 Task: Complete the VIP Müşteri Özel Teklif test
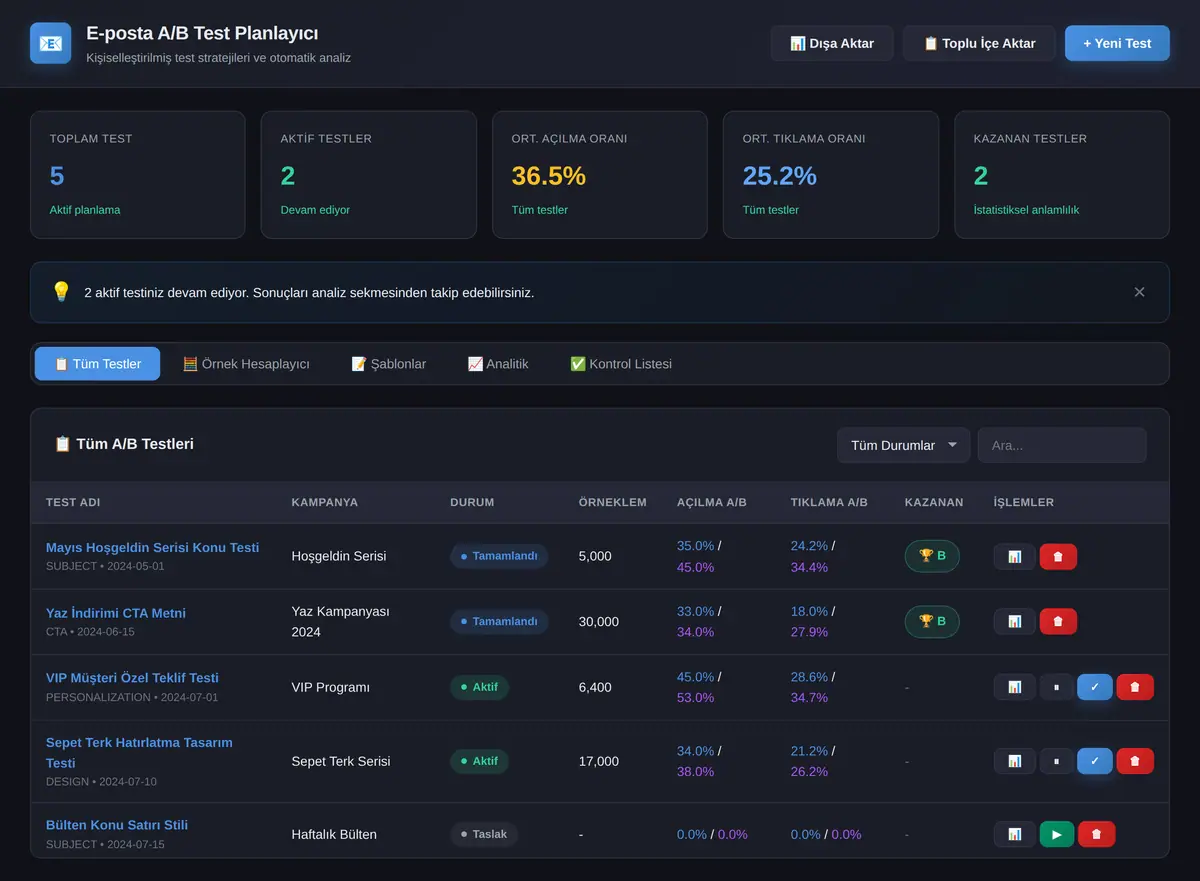1095,687
